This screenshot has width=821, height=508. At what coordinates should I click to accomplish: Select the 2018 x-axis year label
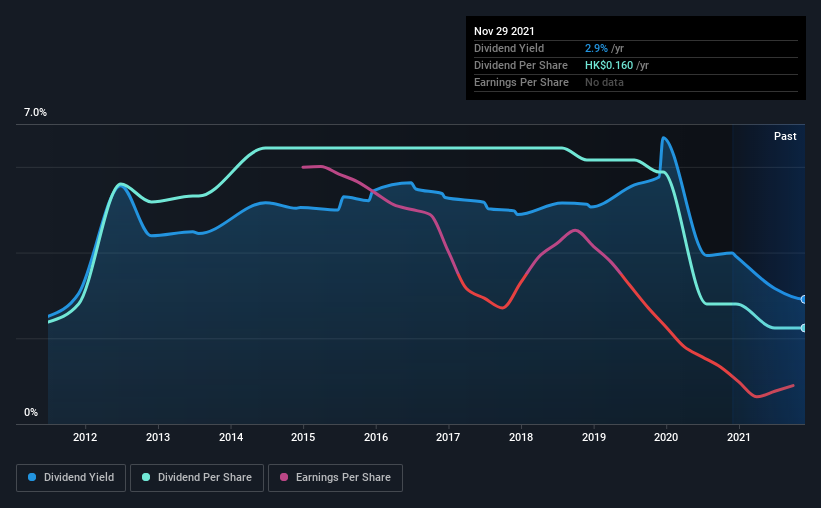tap(521, 437)
